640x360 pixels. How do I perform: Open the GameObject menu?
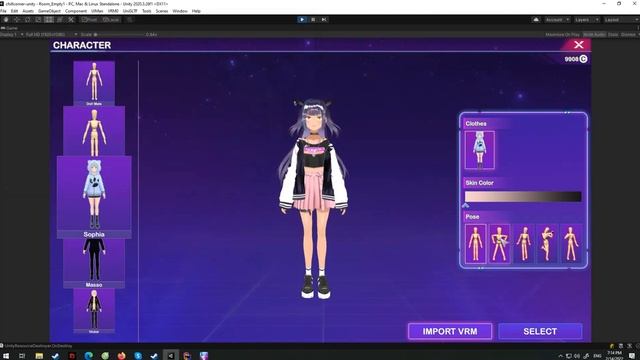(x=49, y=11)
